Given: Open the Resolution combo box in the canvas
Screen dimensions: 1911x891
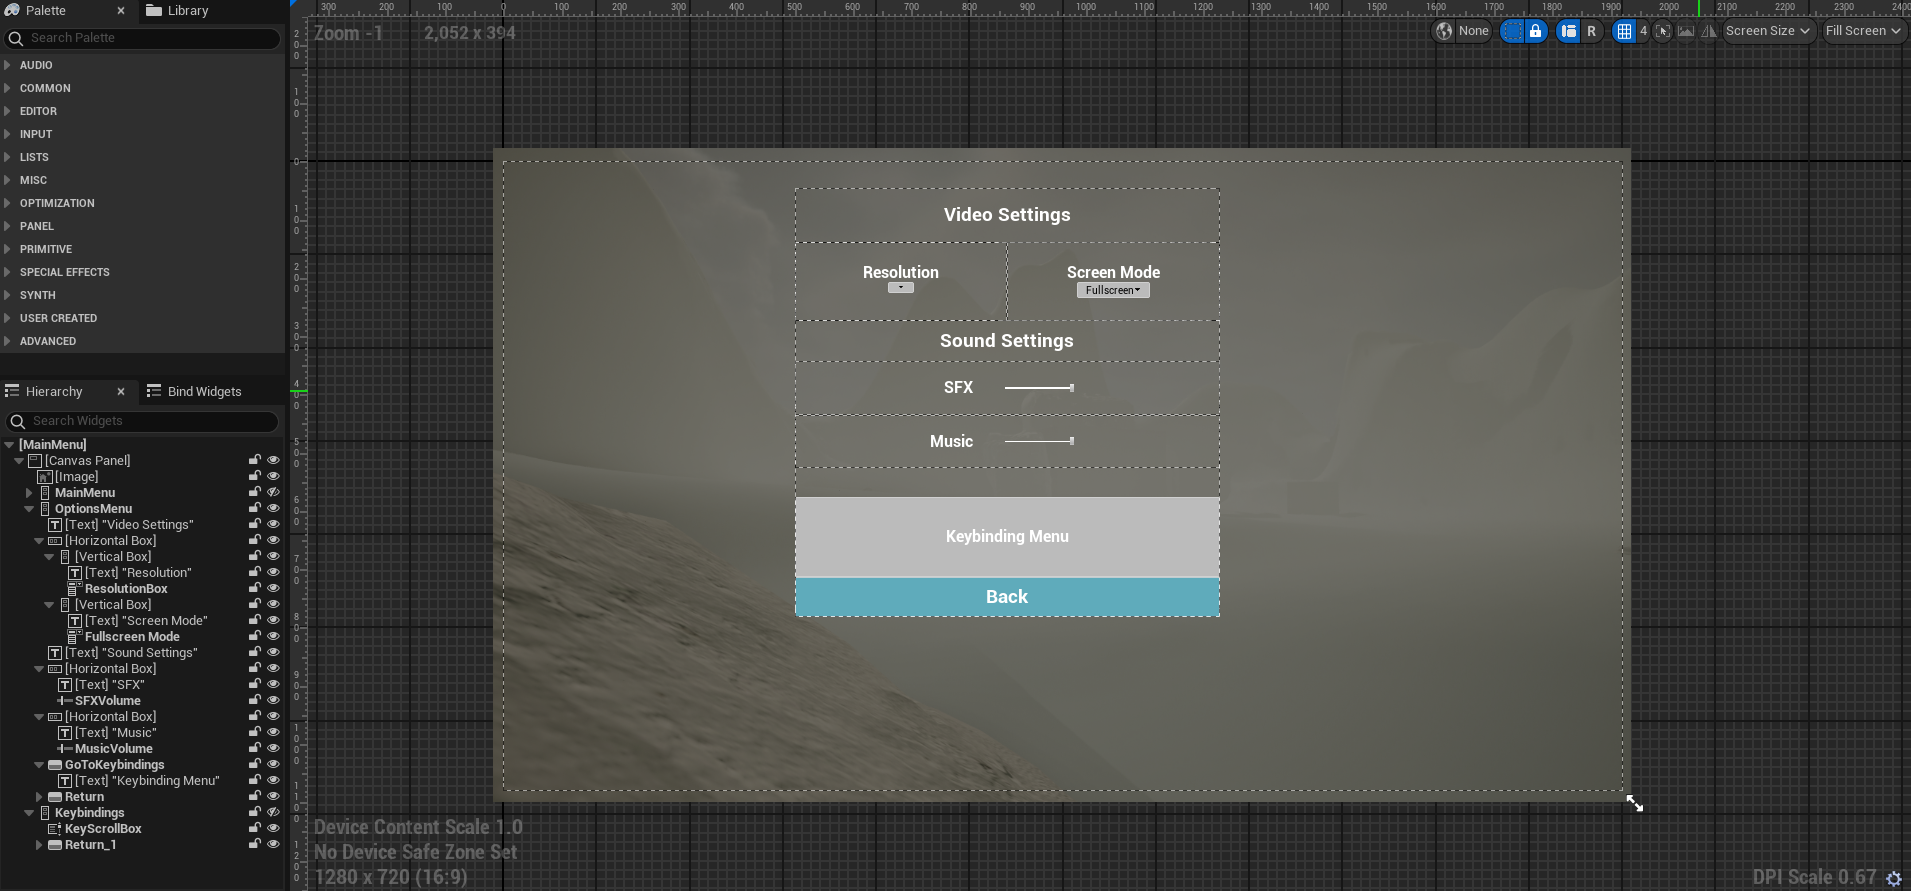Looking at the screenshot, I should (901, 288).
